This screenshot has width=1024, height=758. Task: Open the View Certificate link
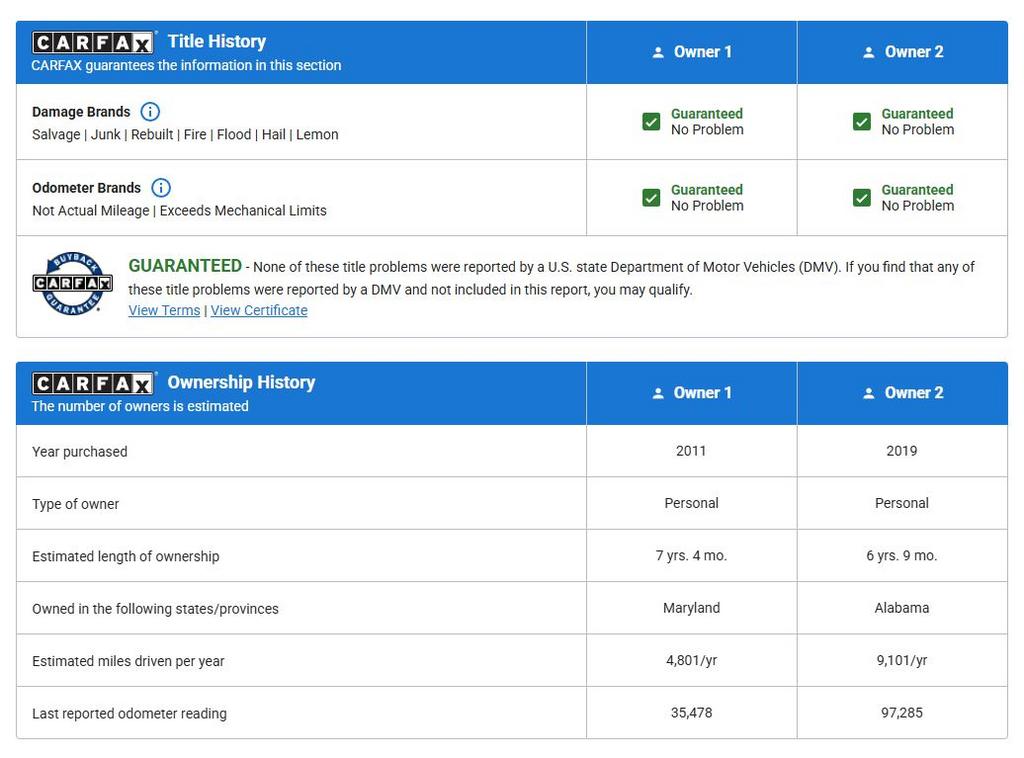[259, 310]
